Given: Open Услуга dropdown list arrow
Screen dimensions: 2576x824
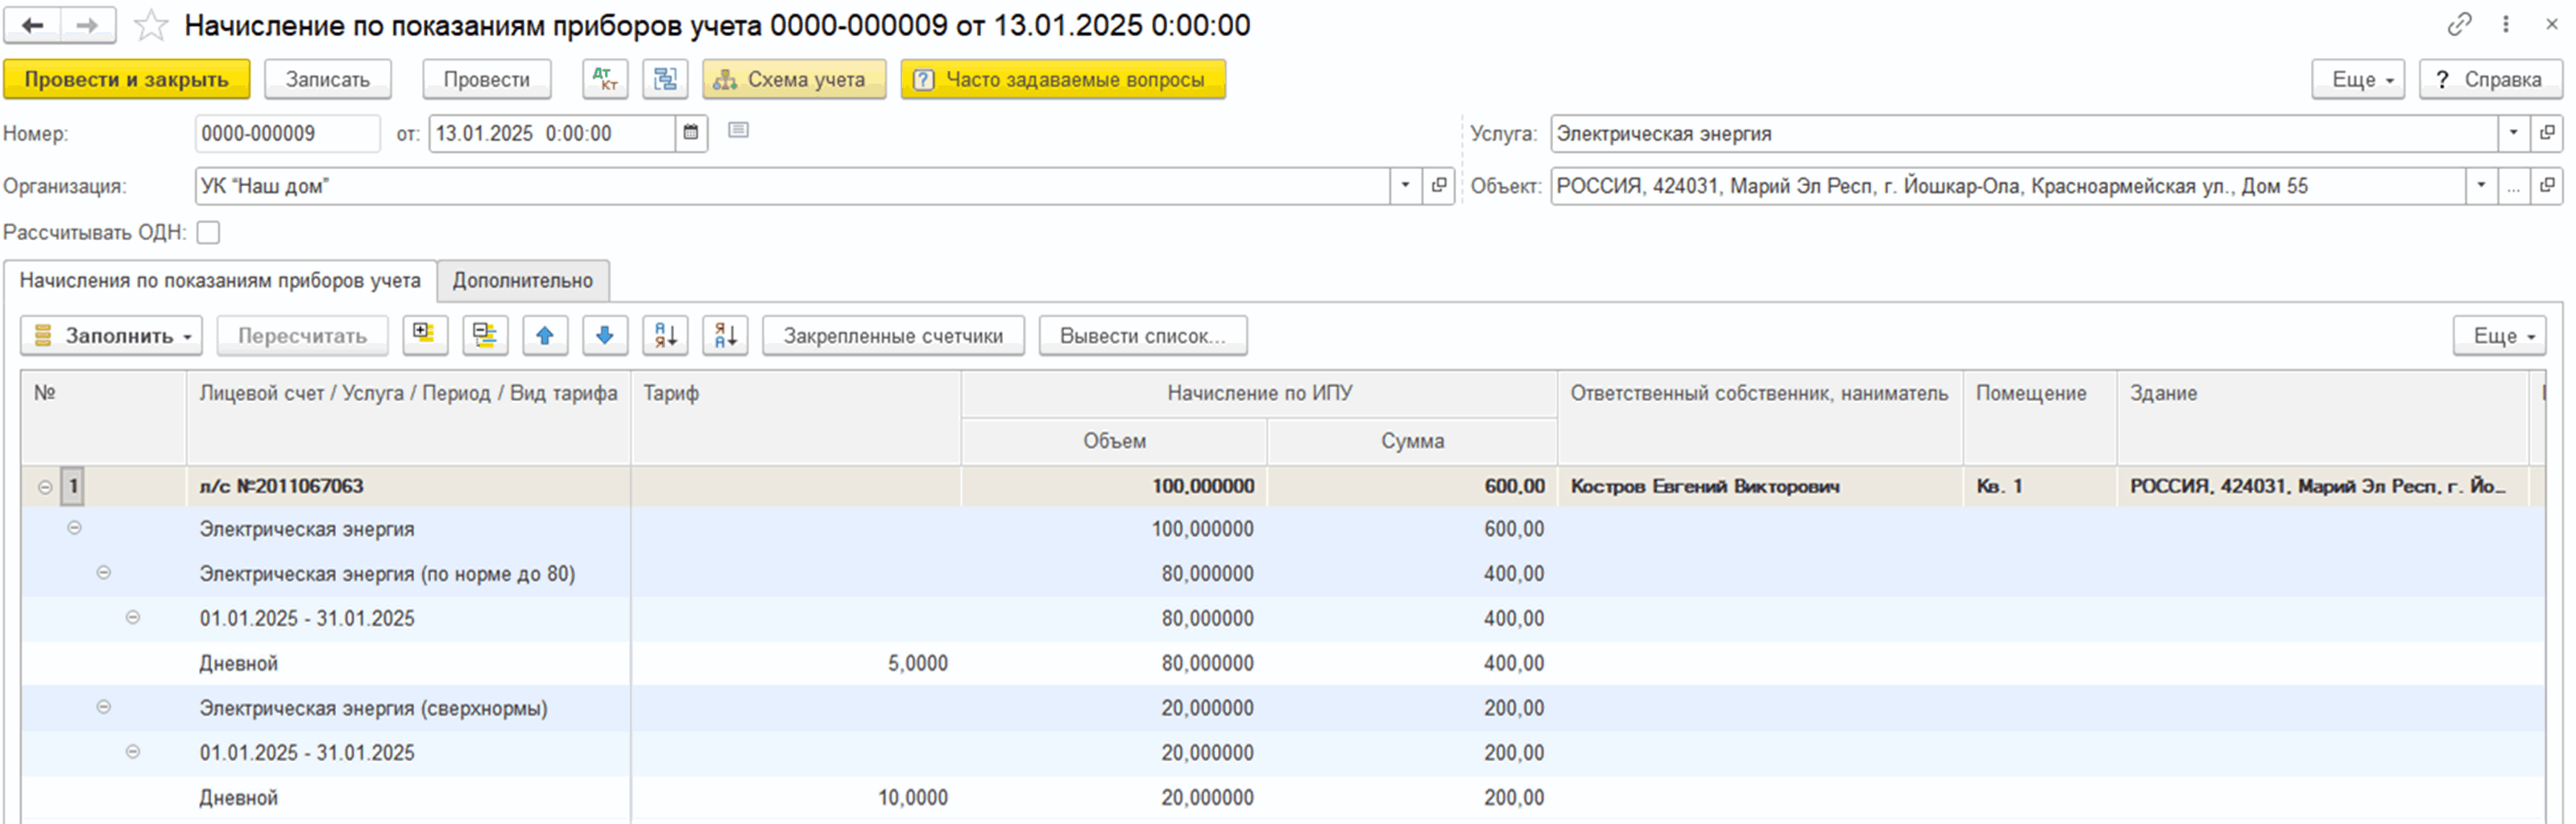Looking at the screenshot, I should tap(2514, 133).
